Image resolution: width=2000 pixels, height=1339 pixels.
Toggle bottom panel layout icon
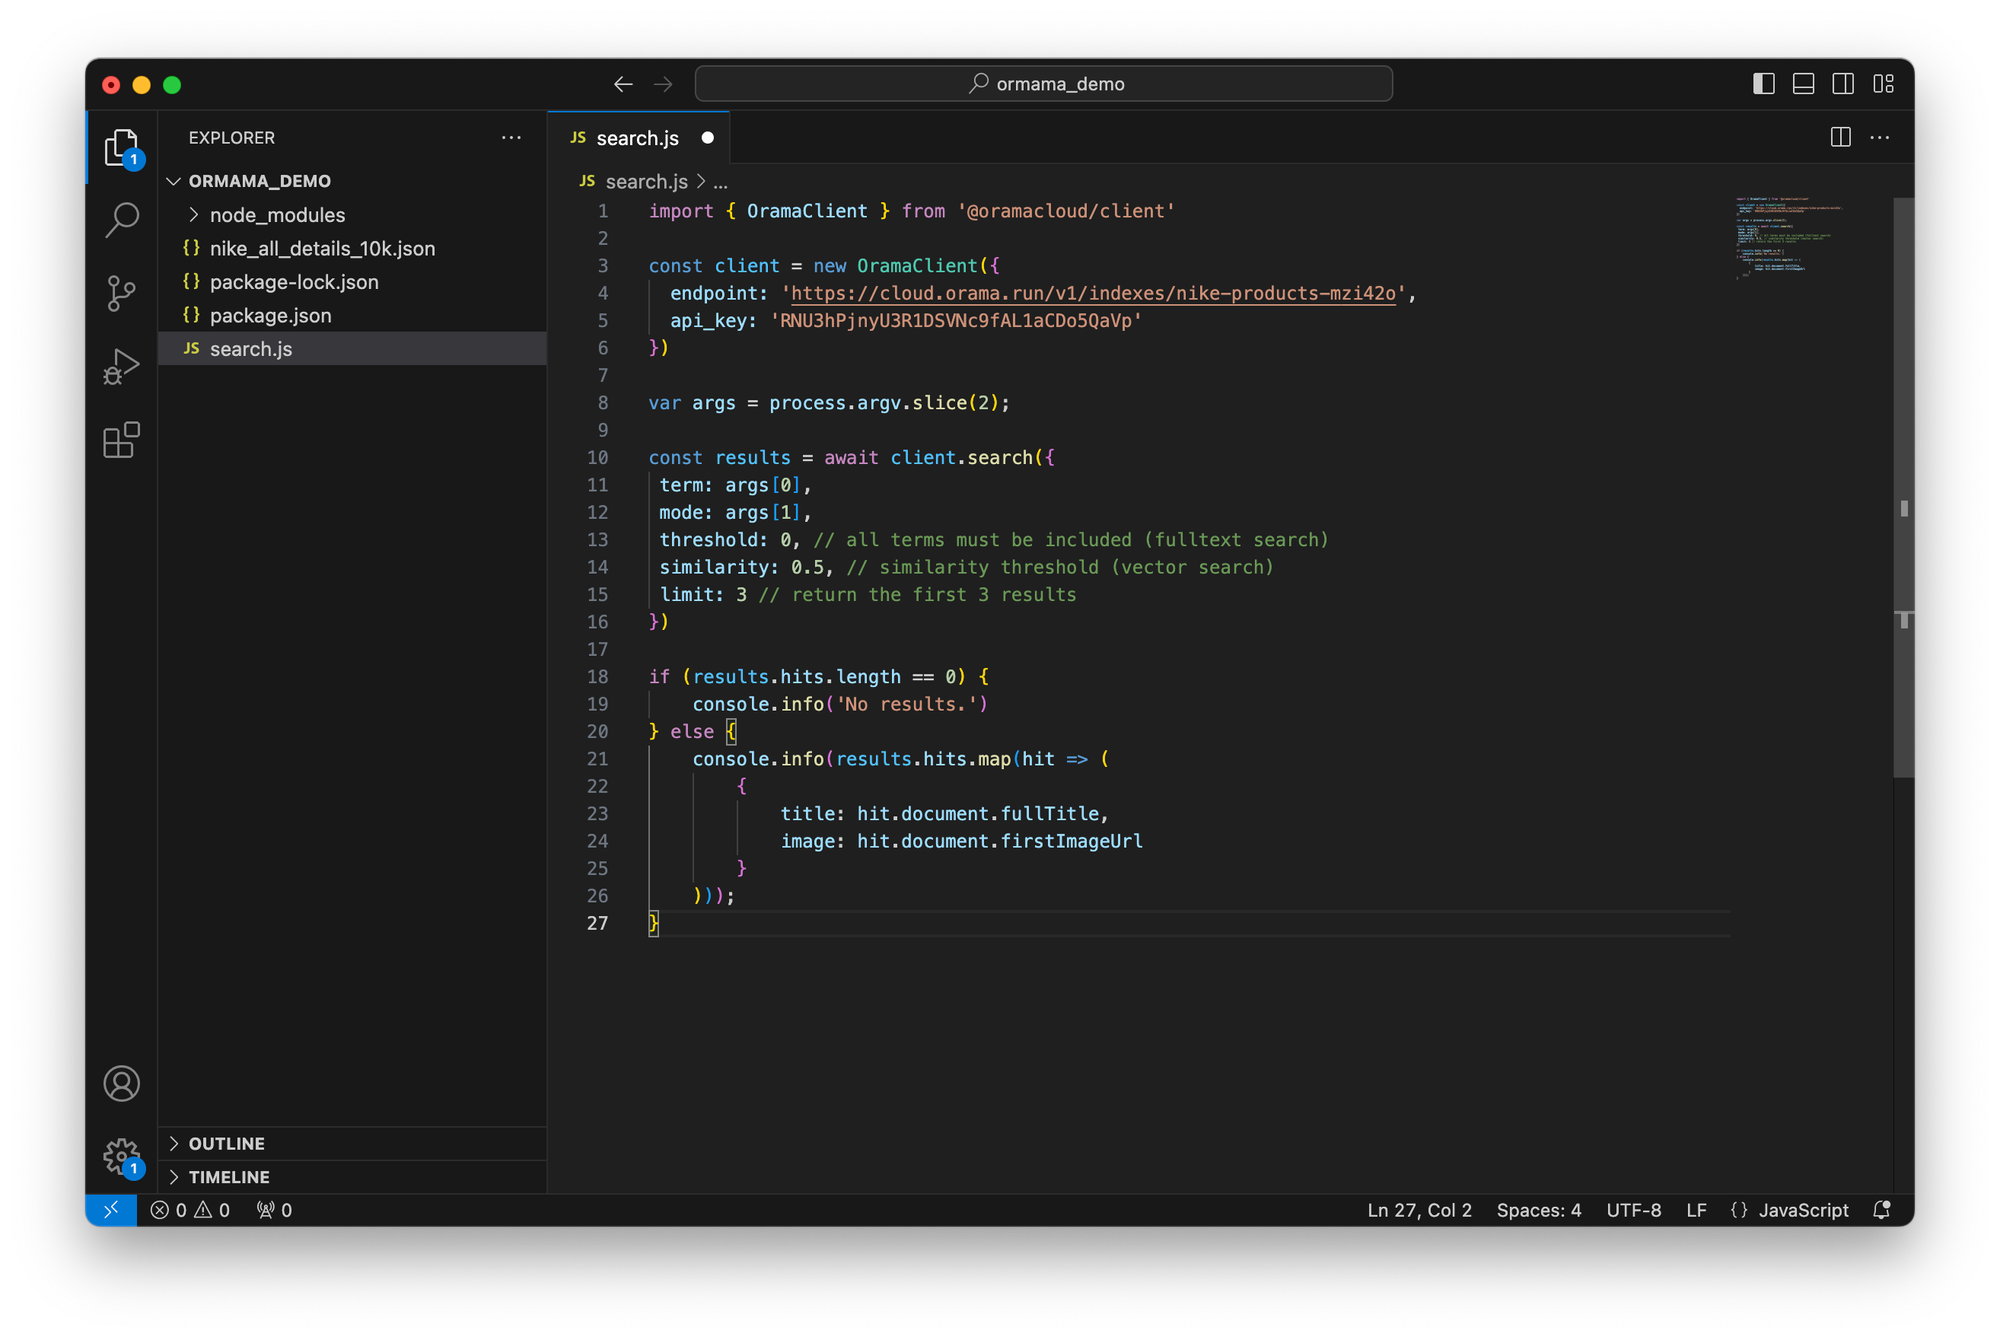[x=1803, y=84]
